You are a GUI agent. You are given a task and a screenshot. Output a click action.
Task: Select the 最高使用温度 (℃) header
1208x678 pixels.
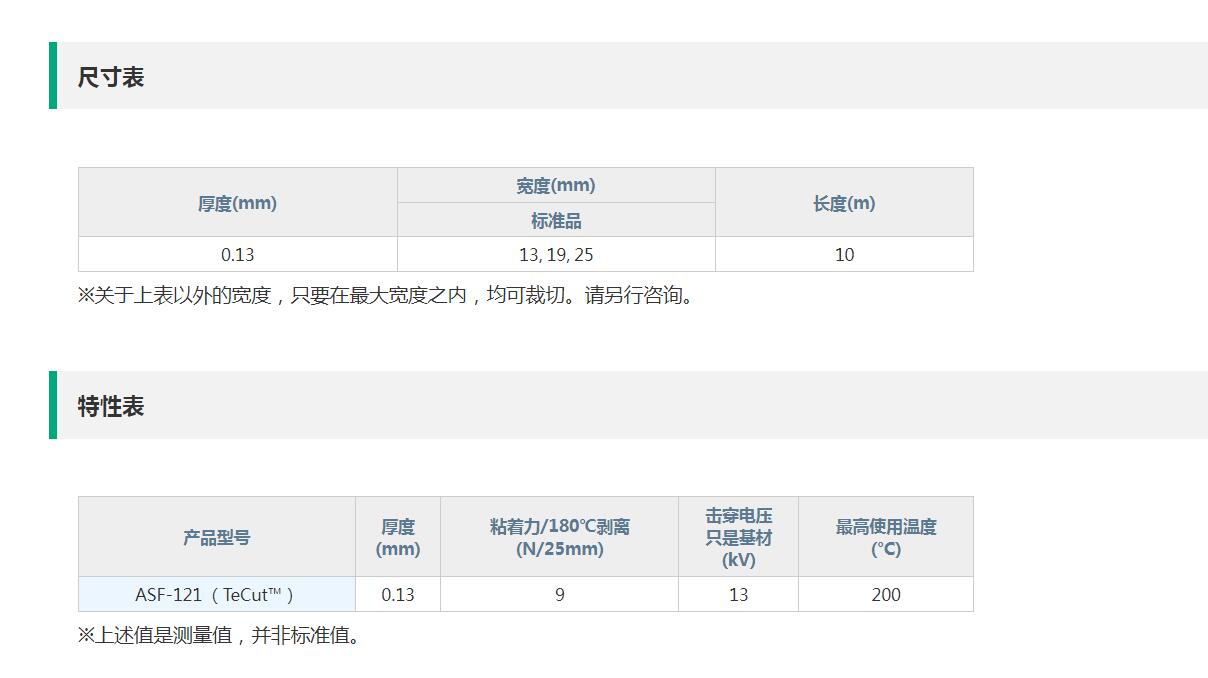tap(886, 537)
